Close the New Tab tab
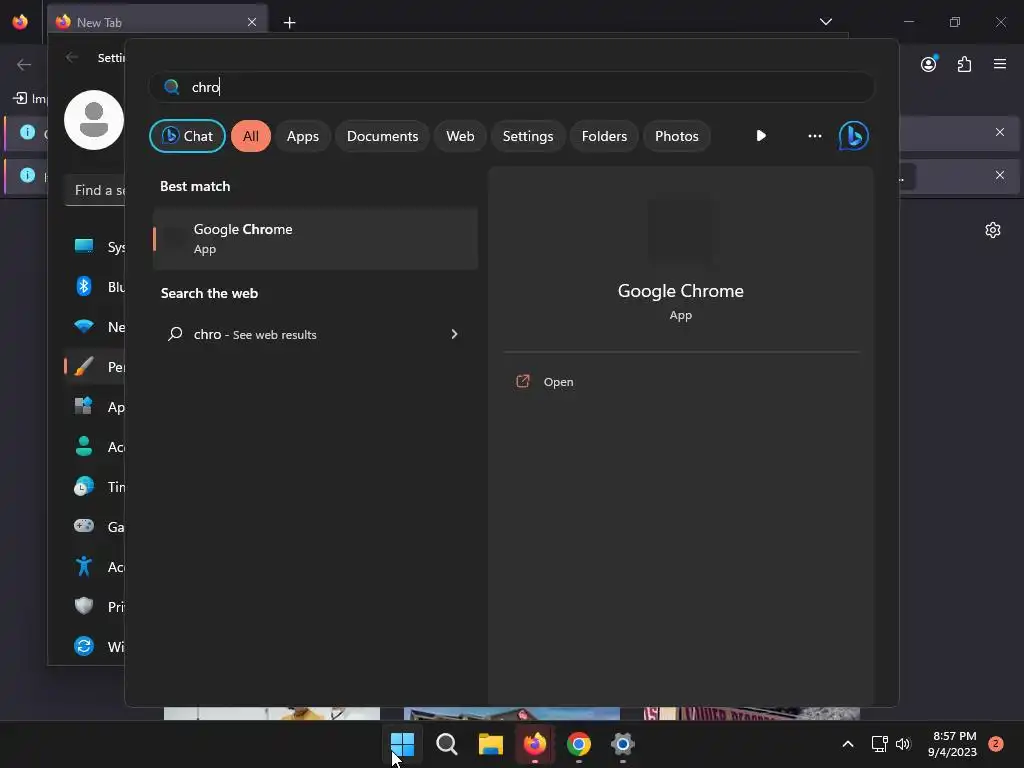Image resolution: width=1024 pixels, height=768 pixels. tap(252, 22)
